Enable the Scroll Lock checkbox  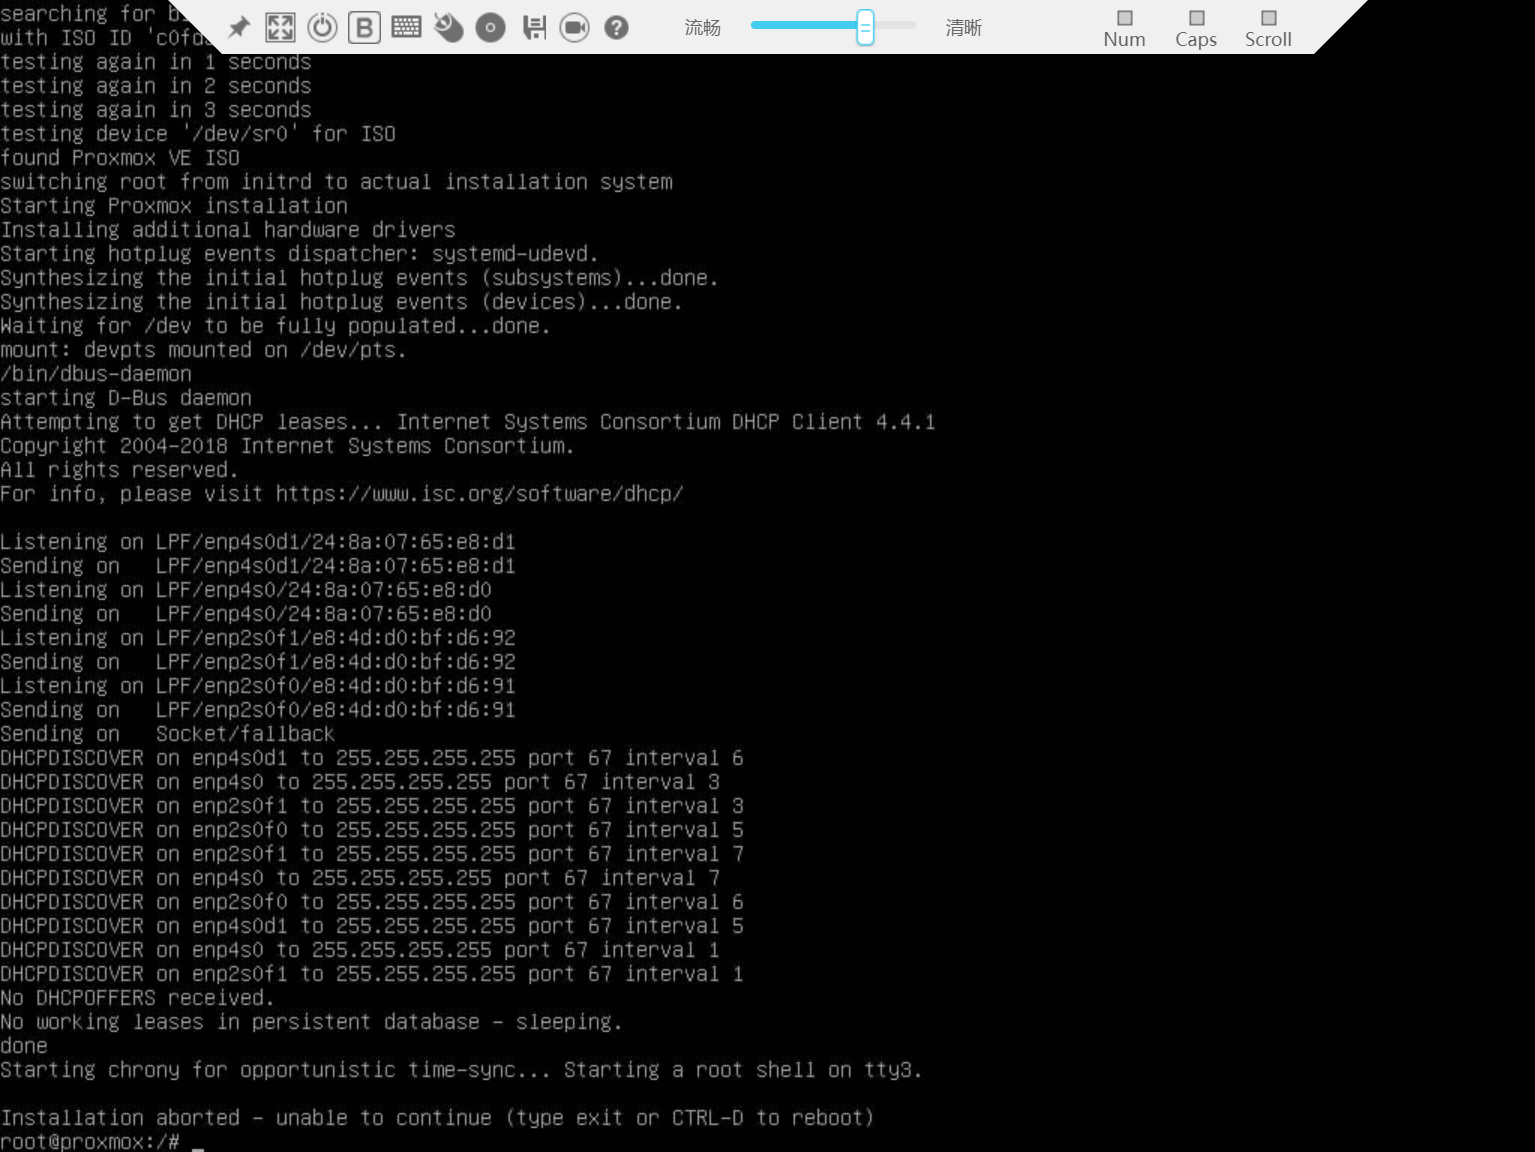[1267, 16]
